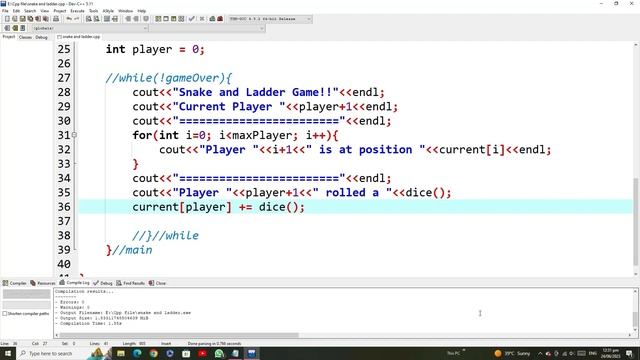Click the Windows Start button
Image resolution: width=640 pixels, height=360 pixels.
tap(7, 353)
